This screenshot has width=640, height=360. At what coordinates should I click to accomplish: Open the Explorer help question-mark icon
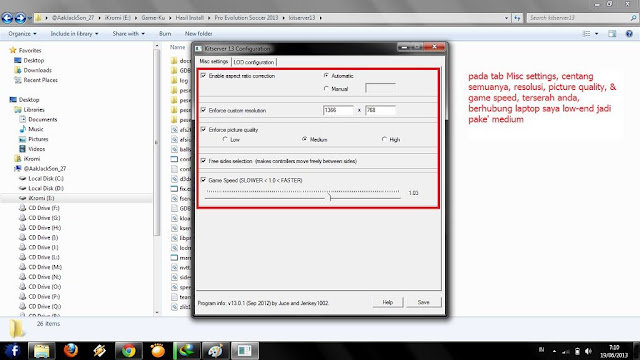[x=629, y=33]
